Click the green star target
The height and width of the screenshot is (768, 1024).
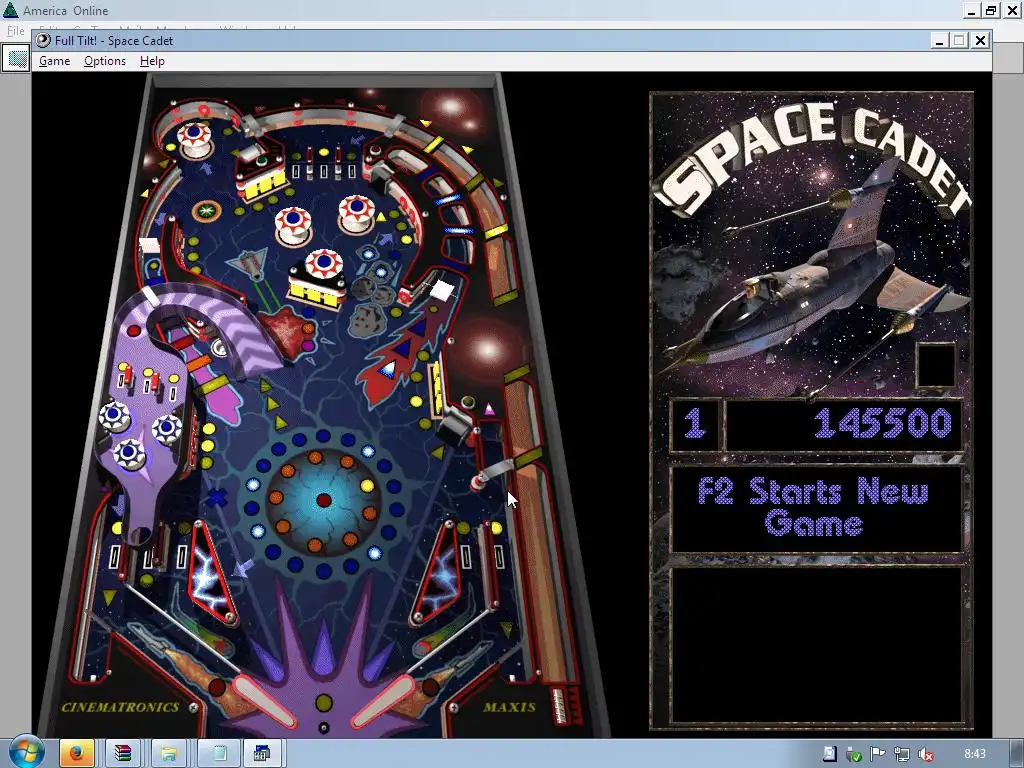click(206, 211)
